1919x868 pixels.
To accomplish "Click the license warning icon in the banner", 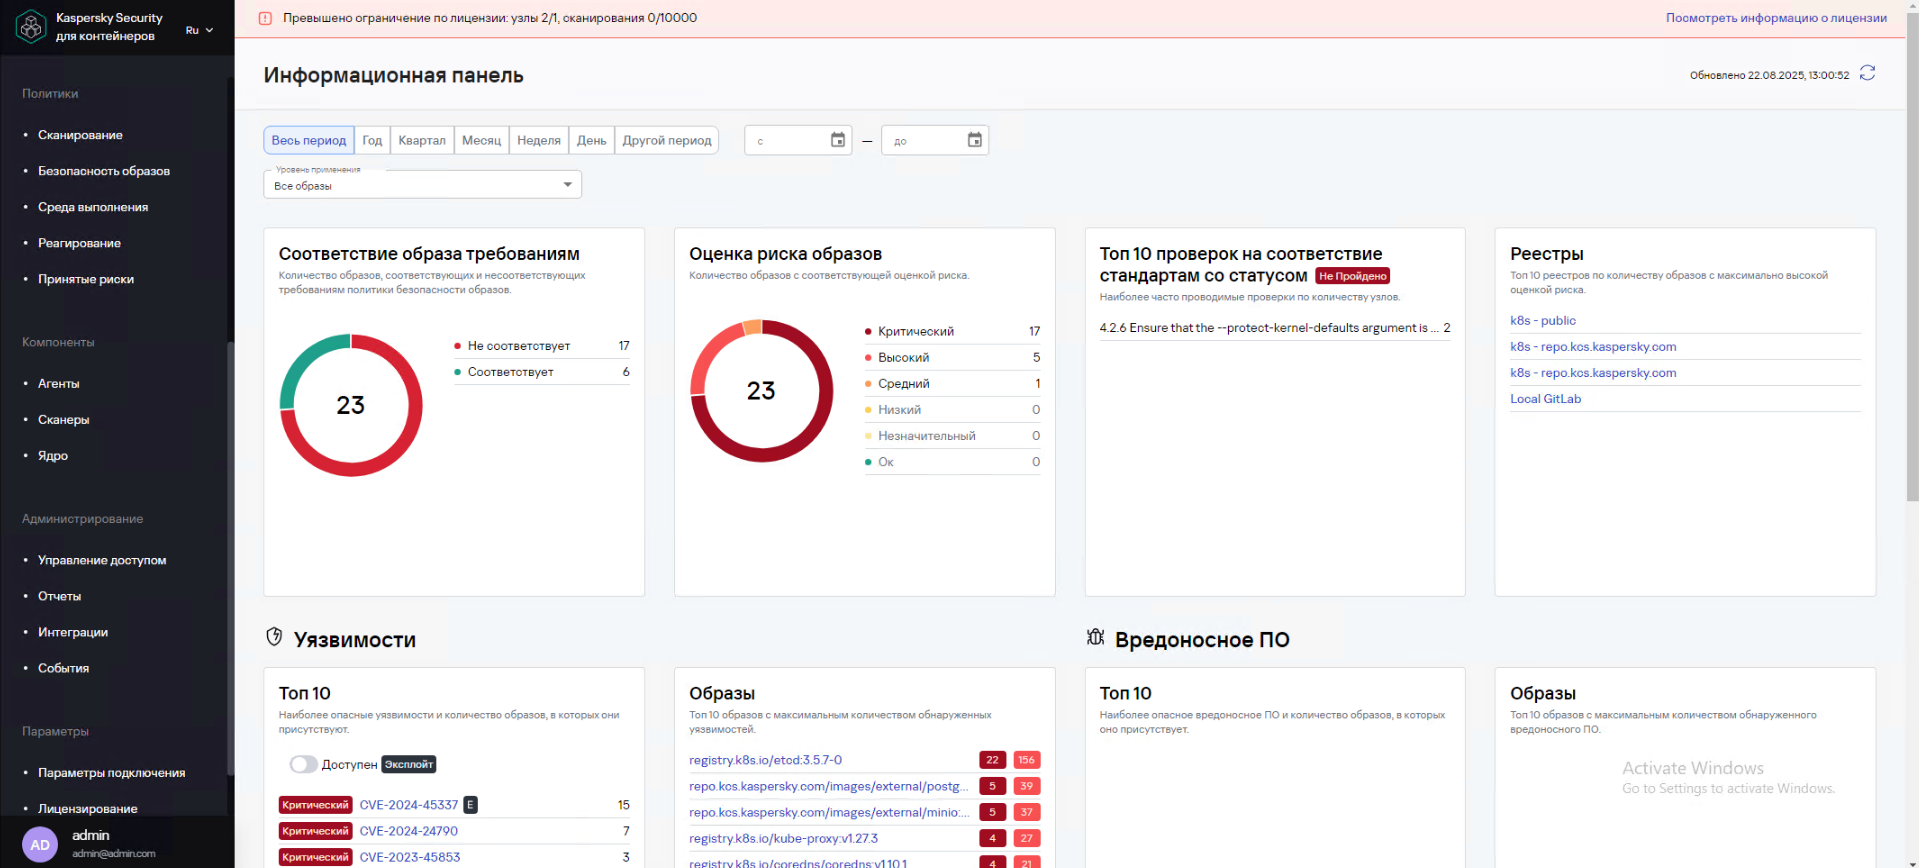I will (x=265, y=18).
